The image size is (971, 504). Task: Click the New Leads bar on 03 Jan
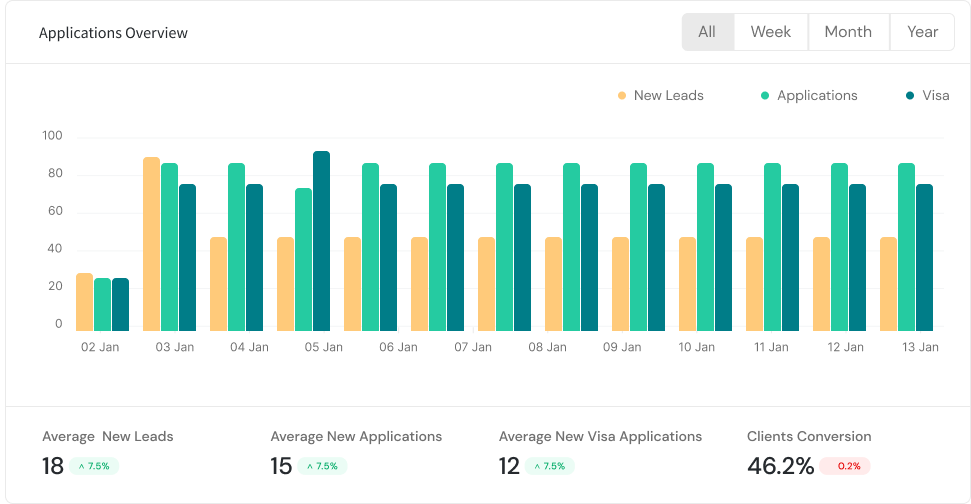(x=152, y=244)
